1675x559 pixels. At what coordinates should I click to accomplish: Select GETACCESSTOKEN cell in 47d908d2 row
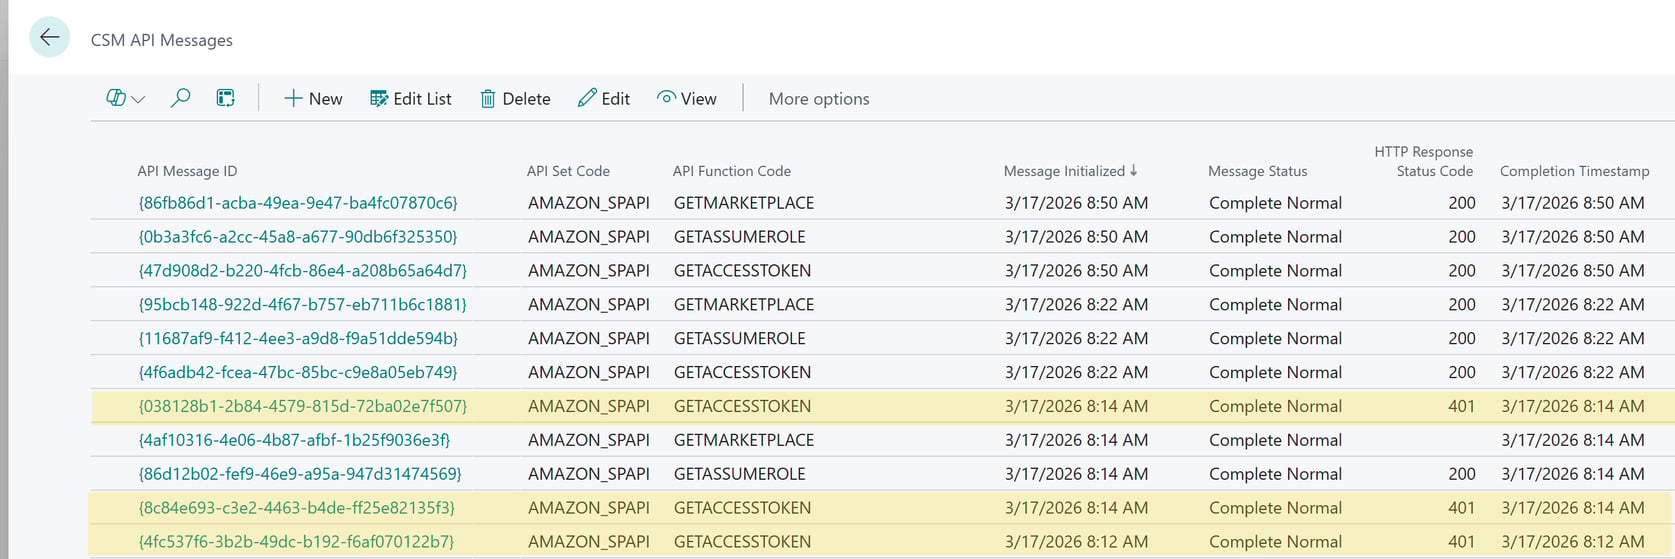[x=743, y=271]
